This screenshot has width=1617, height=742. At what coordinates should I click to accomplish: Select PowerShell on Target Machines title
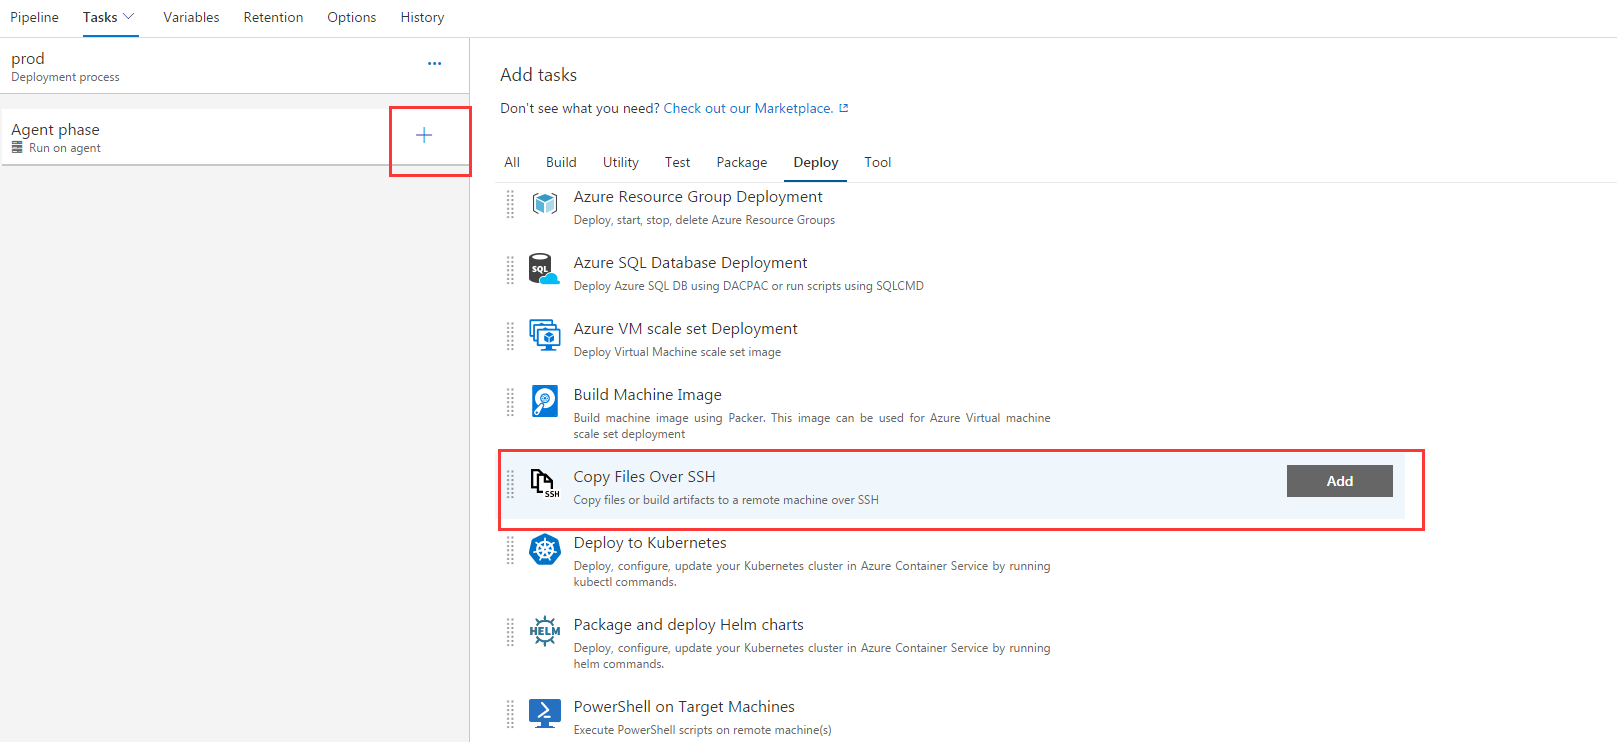[684, 707]
